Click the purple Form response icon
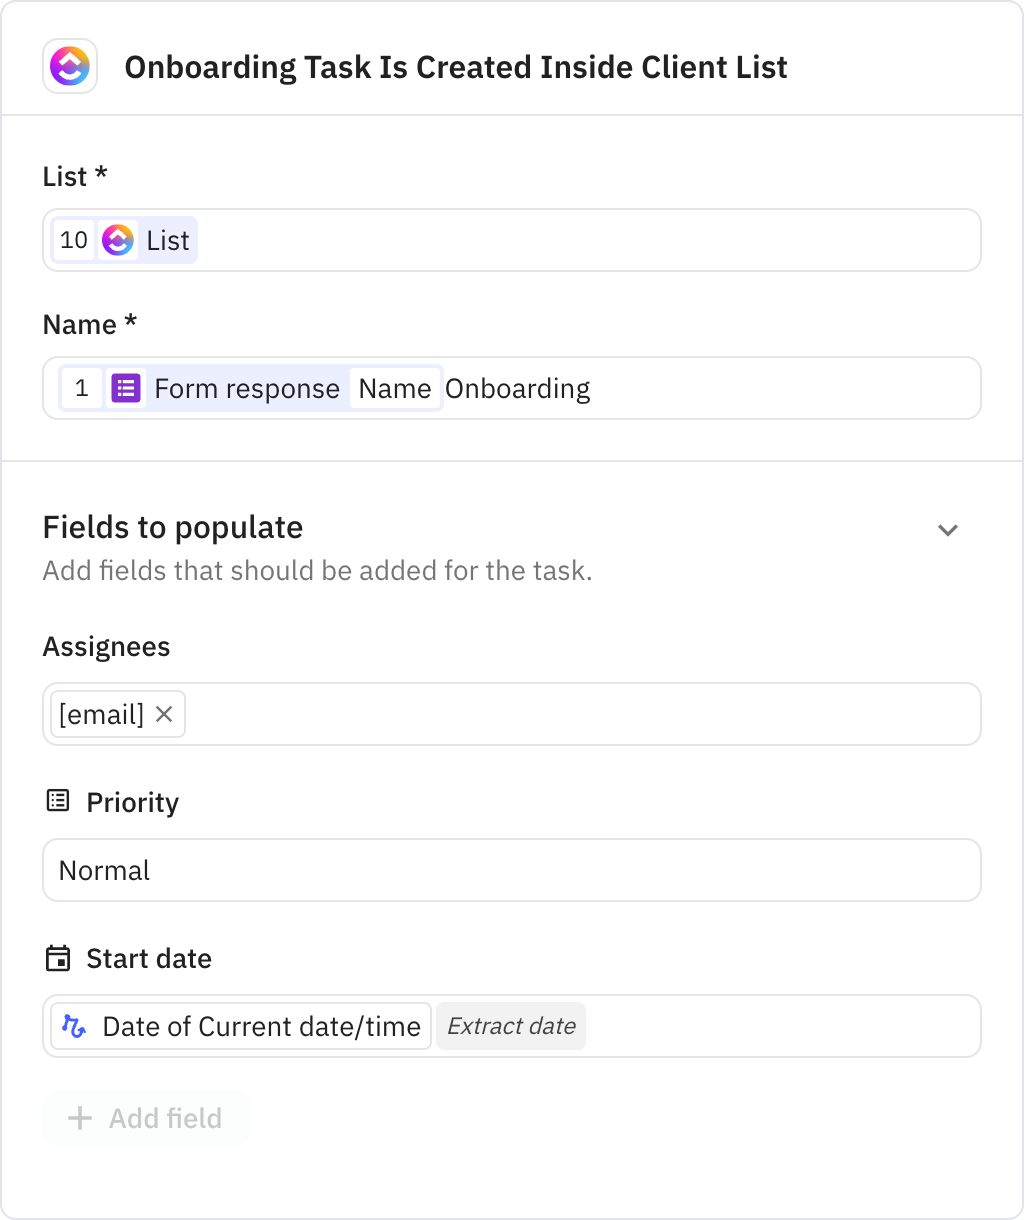 click(x=125, y=388)
